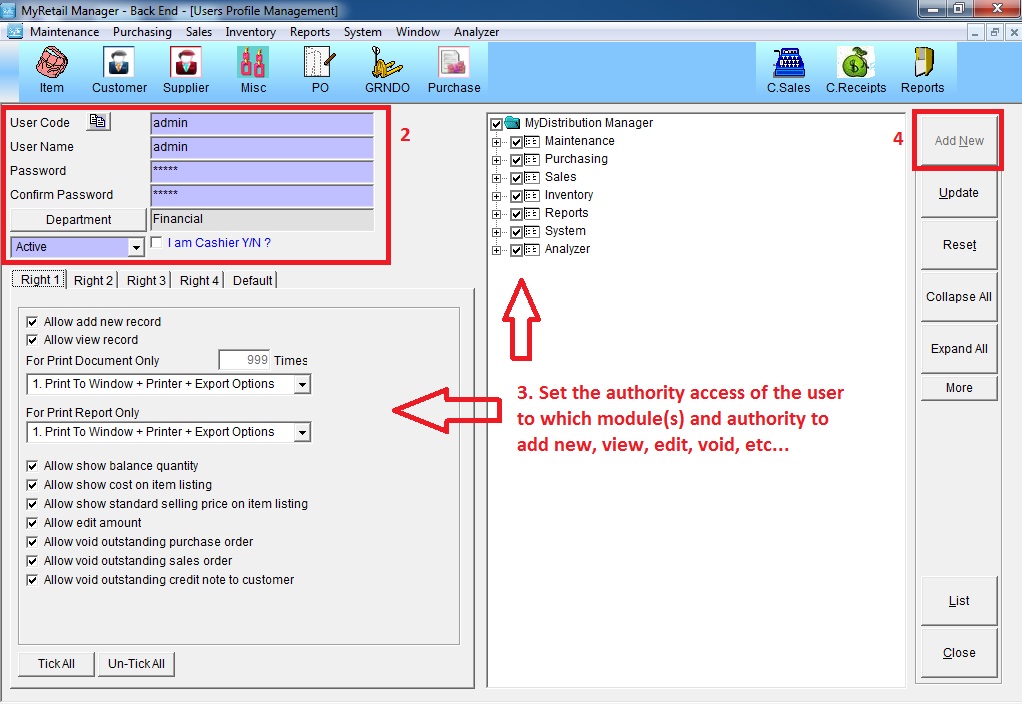
Task: Launch the C.Sales cash register icon
Action: [788, 66]
